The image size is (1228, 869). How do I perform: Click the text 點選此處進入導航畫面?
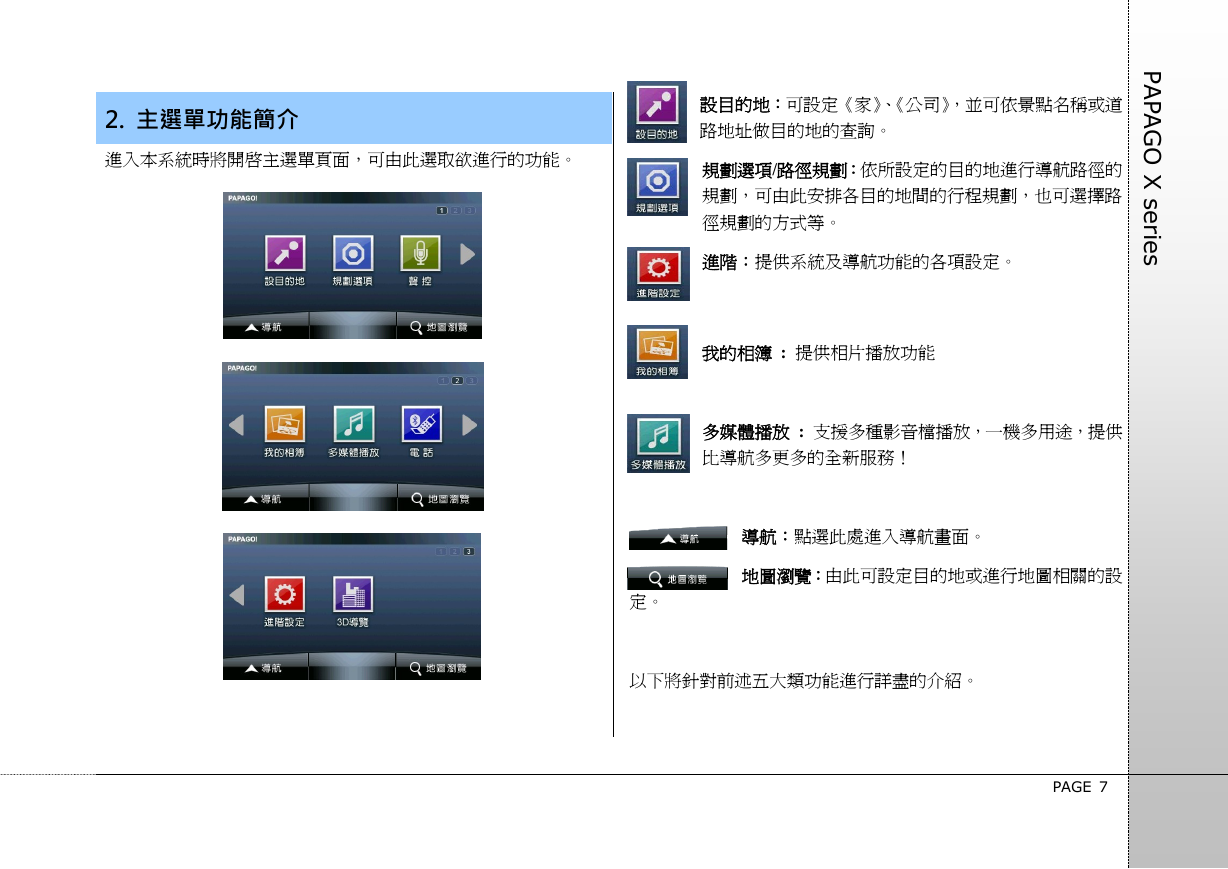point(888,538)
